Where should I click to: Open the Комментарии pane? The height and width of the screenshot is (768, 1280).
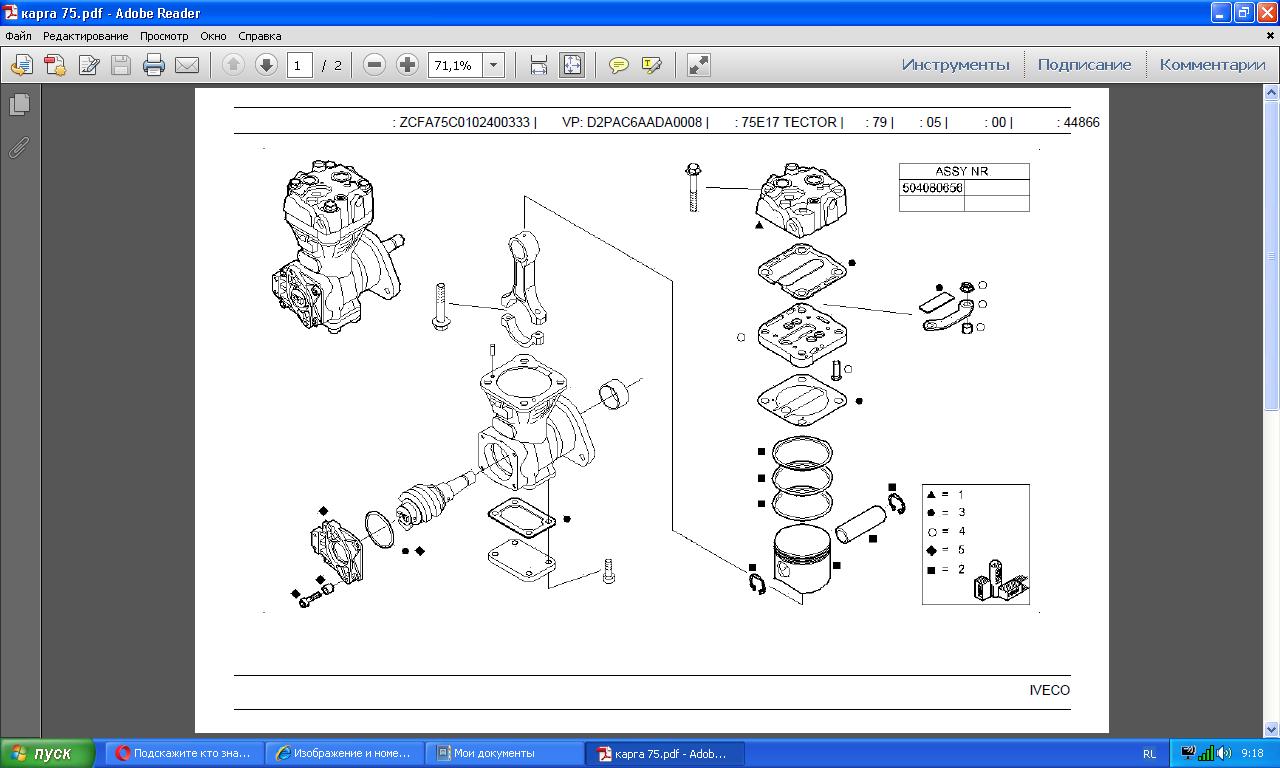[1212, 65]
